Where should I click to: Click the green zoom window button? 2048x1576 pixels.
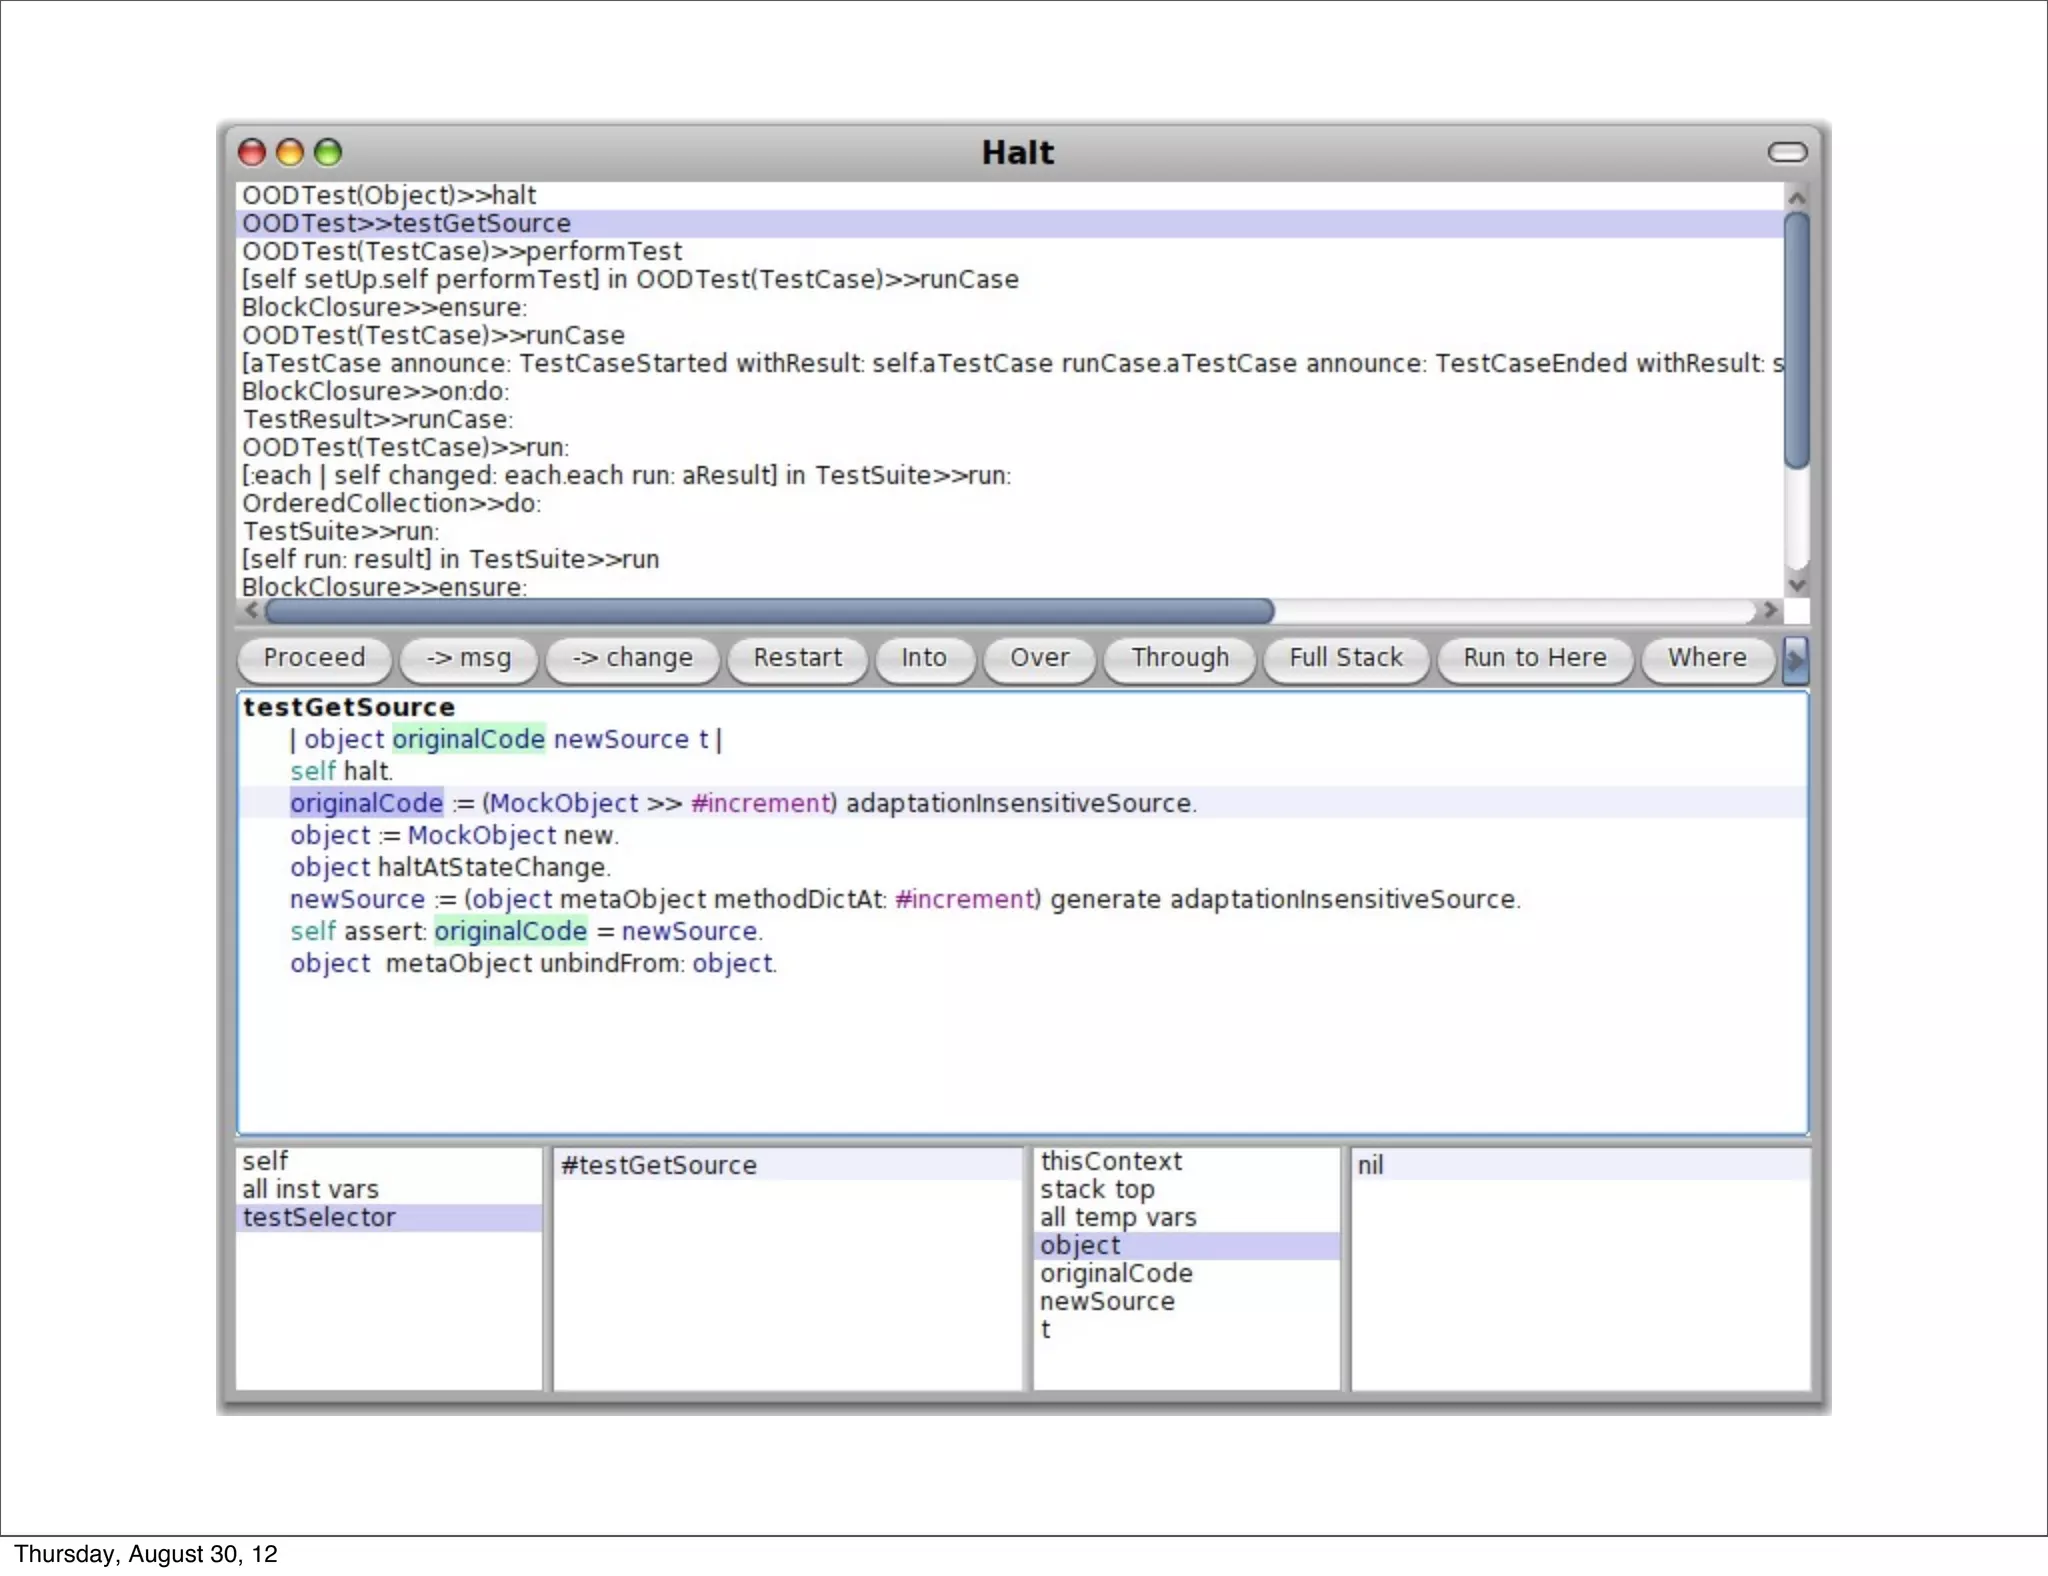[x=328, y=152]
